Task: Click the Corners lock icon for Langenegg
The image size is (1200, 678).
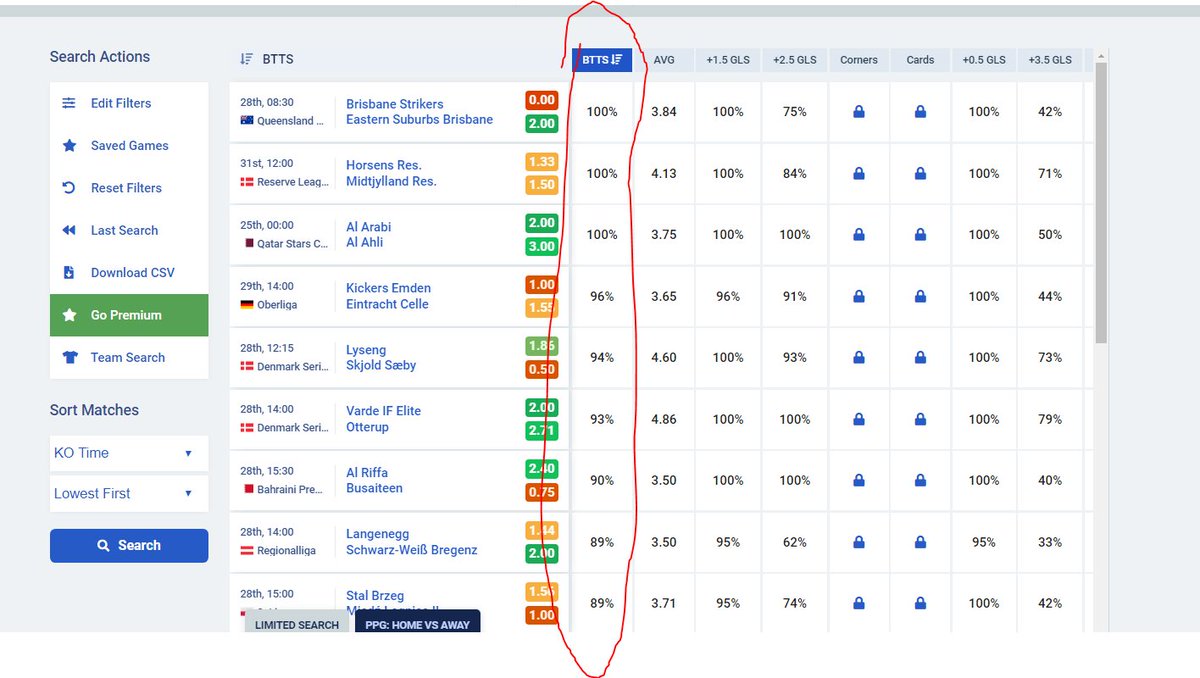Action: pos(859,543)
